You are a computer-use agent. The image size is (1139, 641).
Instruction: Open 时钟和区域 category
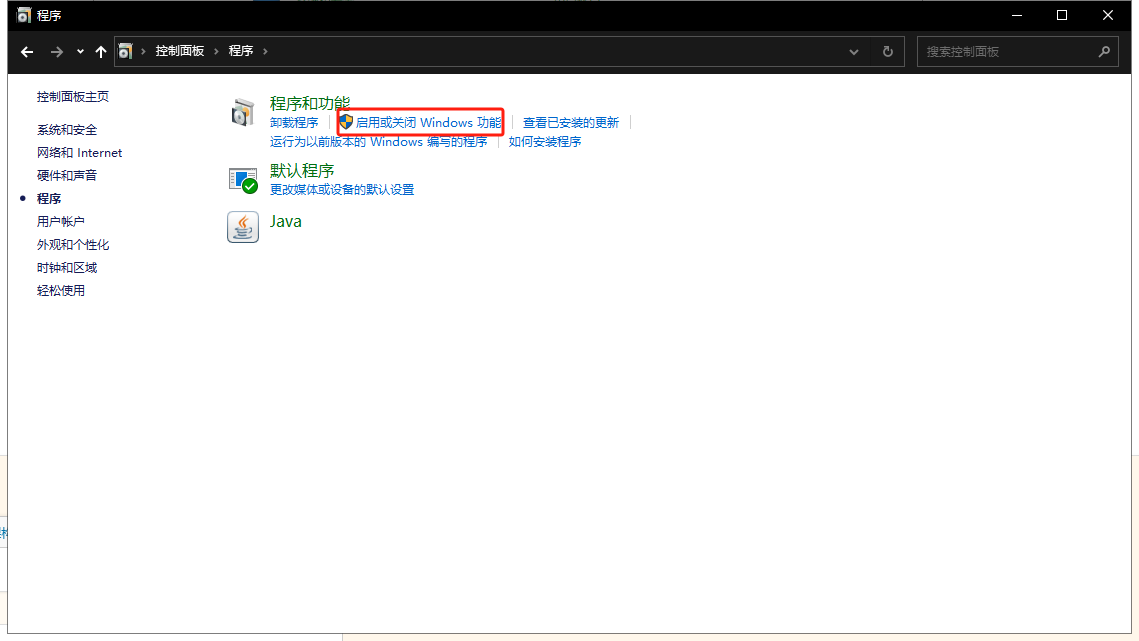pos(67,268)
